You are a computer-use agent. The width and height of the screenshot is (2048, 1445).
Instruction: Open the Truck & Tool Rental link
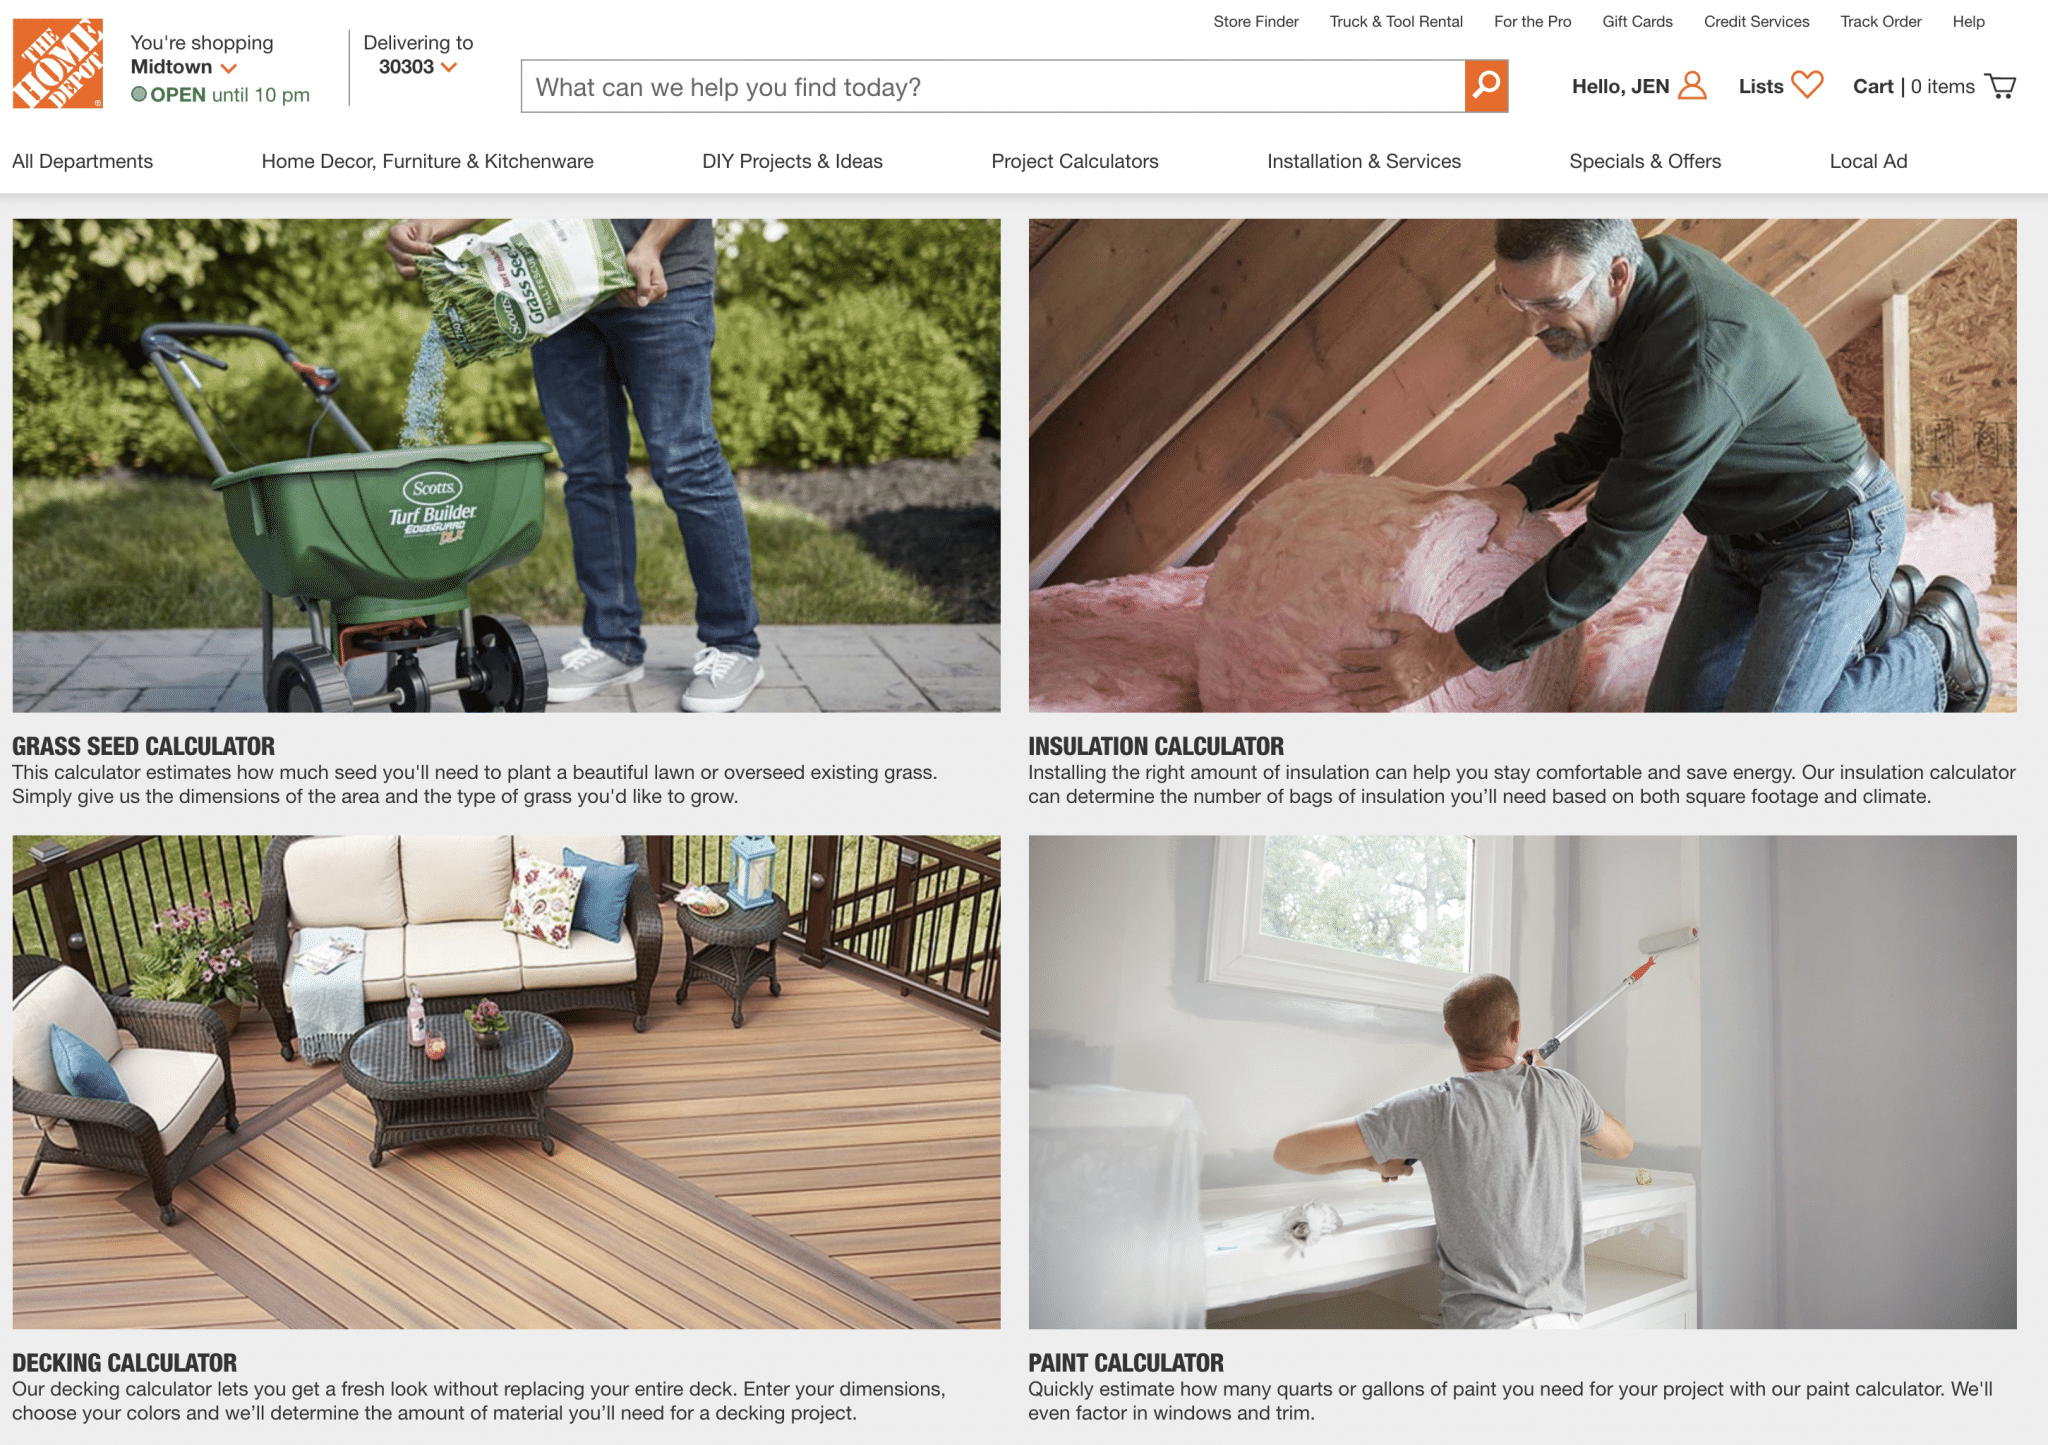pyautogui.click(x=1396, y=22)
